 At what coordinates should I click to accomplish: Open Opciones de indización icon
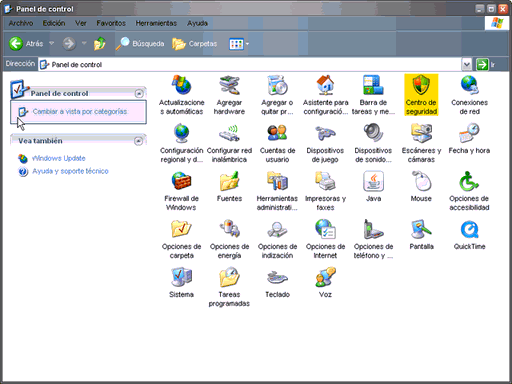pyautogui.click(x=277, y=239)
